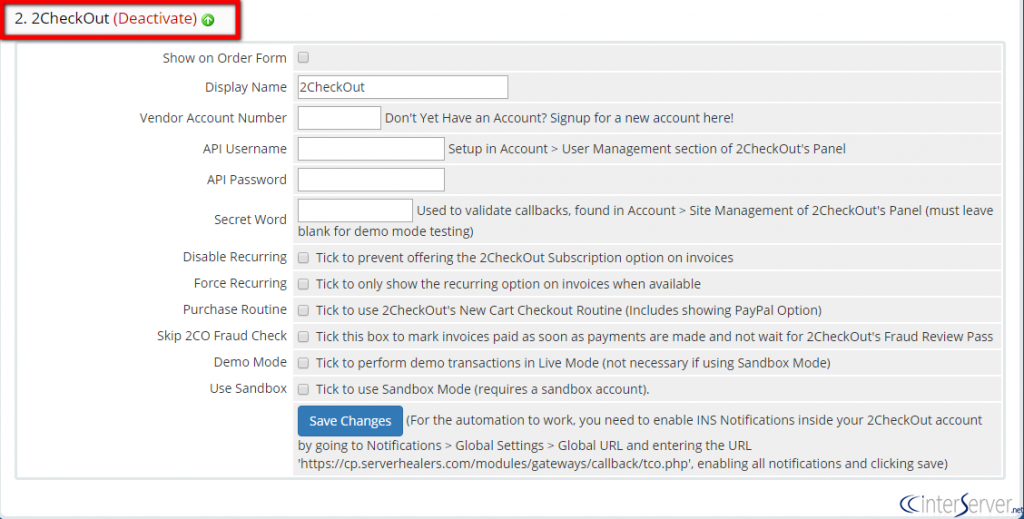Enable the Demo Mode checkbox
1024x519 pixels.
(x=304, y=363)
